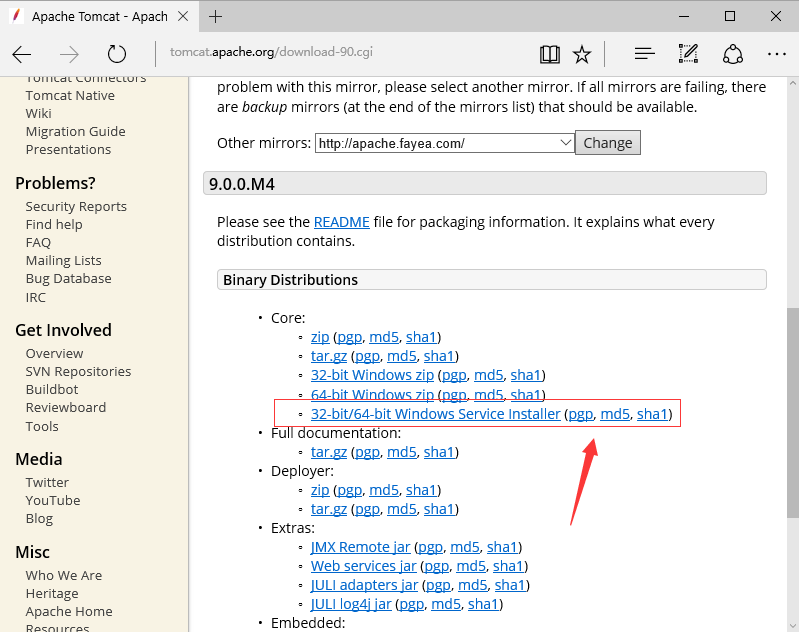The image size is (799, 632).
Task: Open sha1 for Core tar.gz
Action: click(x=439, y=356)
